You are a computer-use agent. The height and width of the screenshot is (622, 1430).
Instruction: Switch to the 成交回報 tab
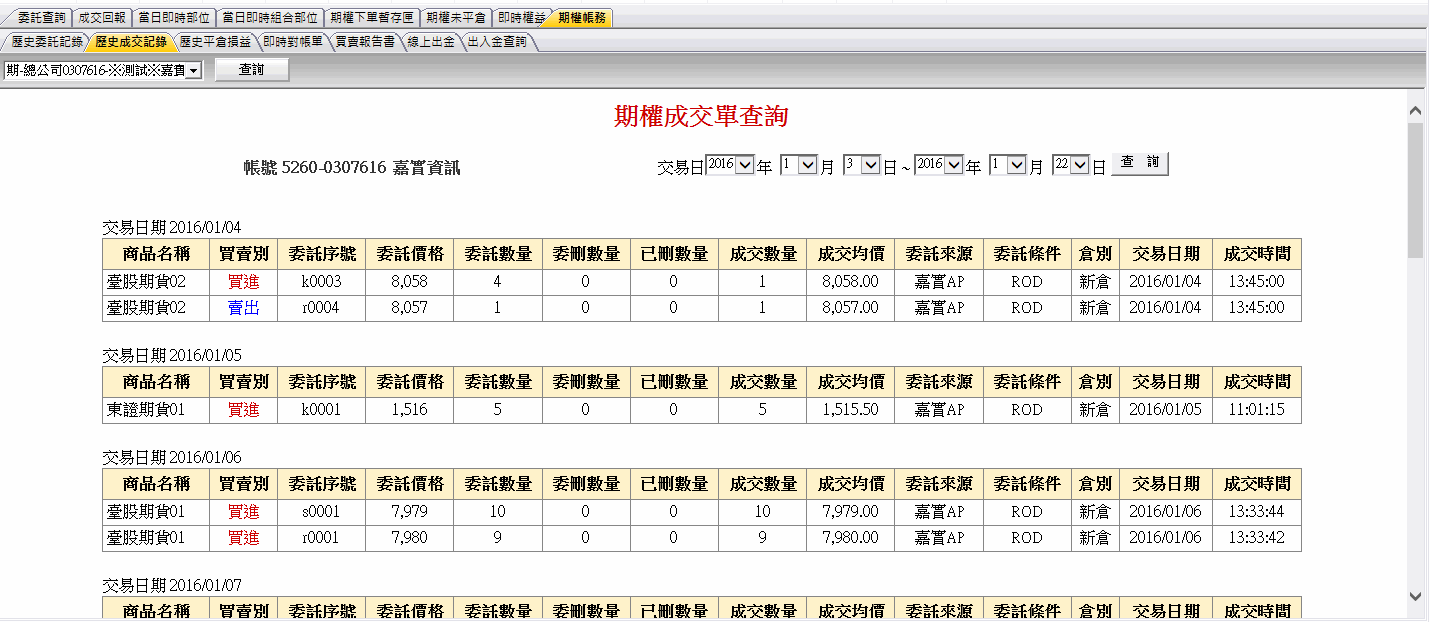pos(102,18)
